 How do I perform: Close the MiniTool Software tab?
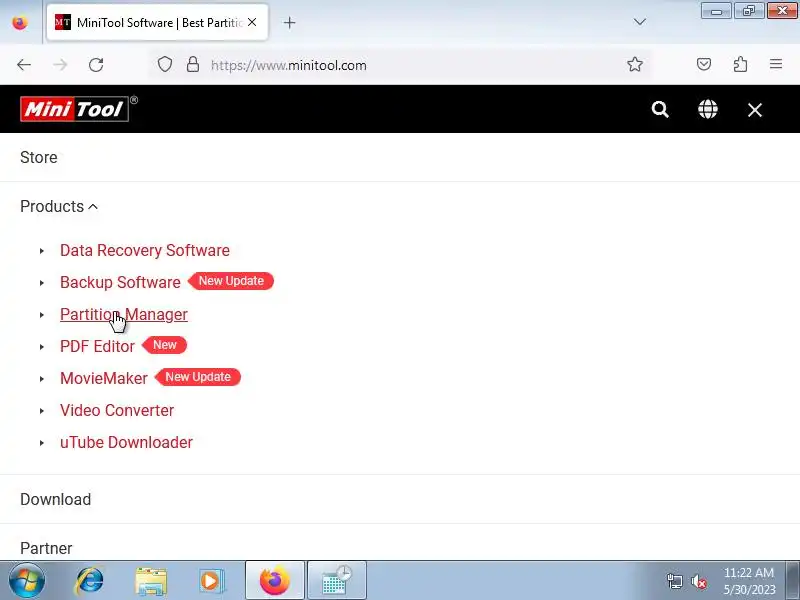click(252, 22)
